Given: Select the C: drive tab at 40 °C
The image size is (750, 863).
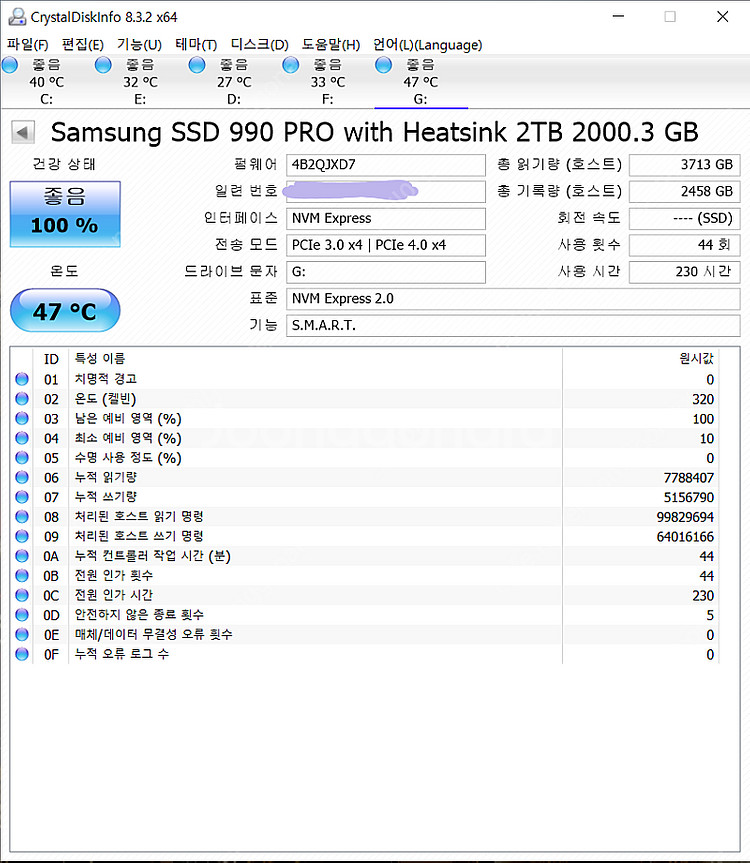Looking at the screenshot, I should tap(46, 82).
